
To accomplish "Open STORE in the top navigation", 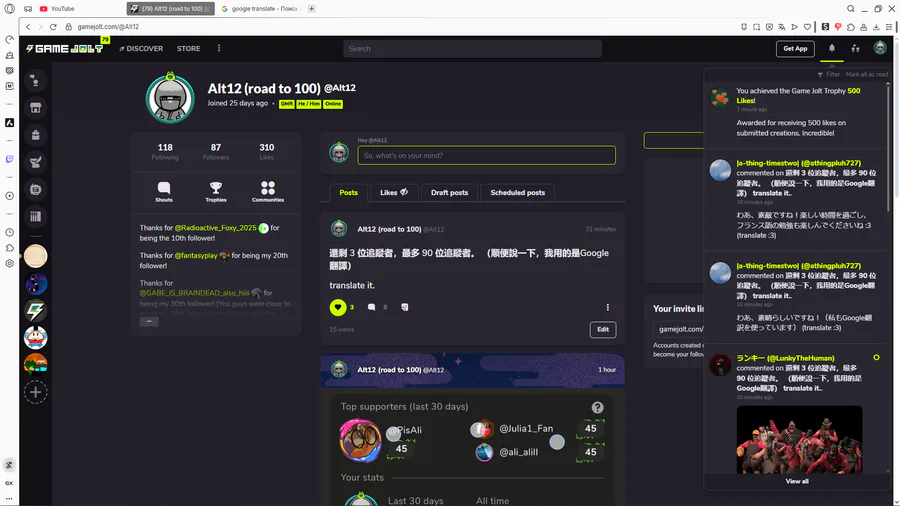I will click(188, 49).
